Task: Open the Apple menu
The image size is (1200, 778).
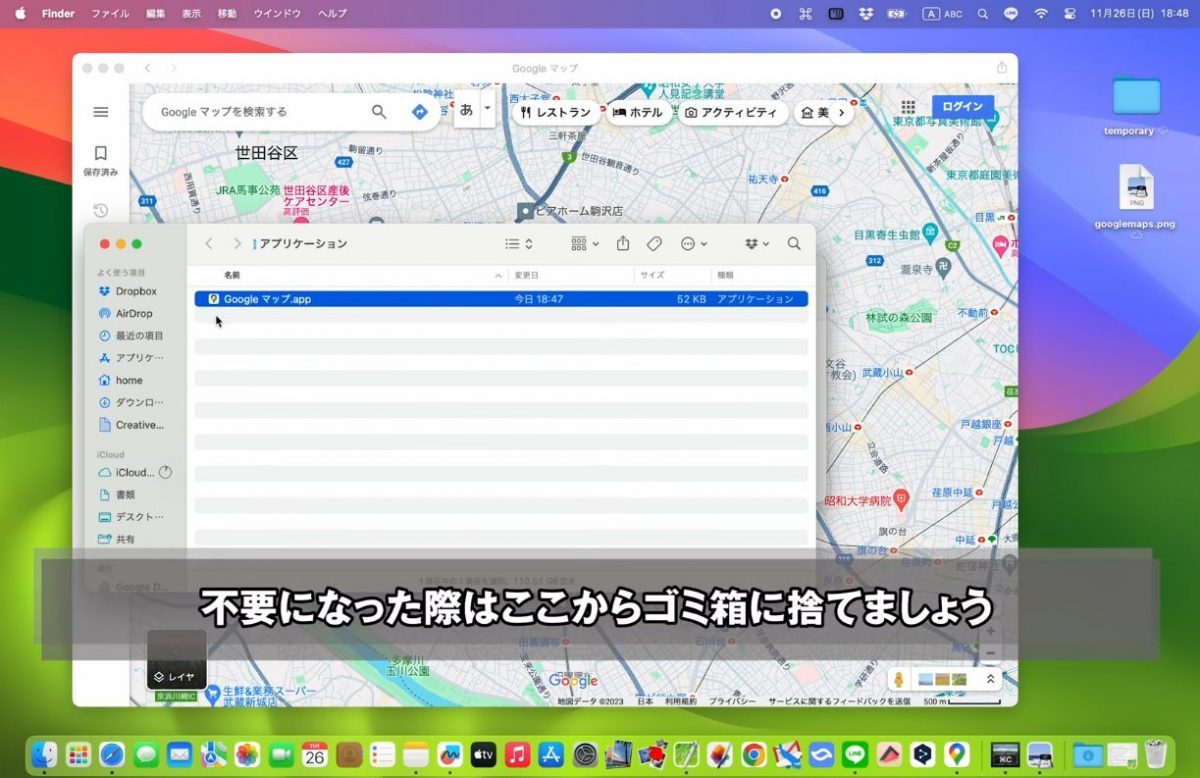Action: (20, 14)
